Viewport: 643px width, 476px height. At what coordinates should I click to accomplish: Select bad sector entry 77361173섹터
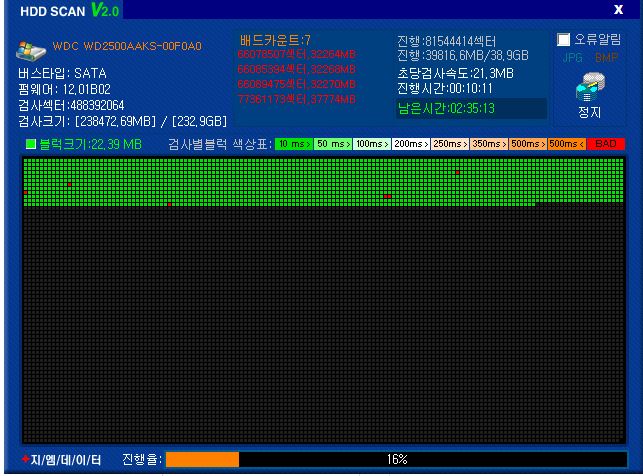tap(296, 99)
